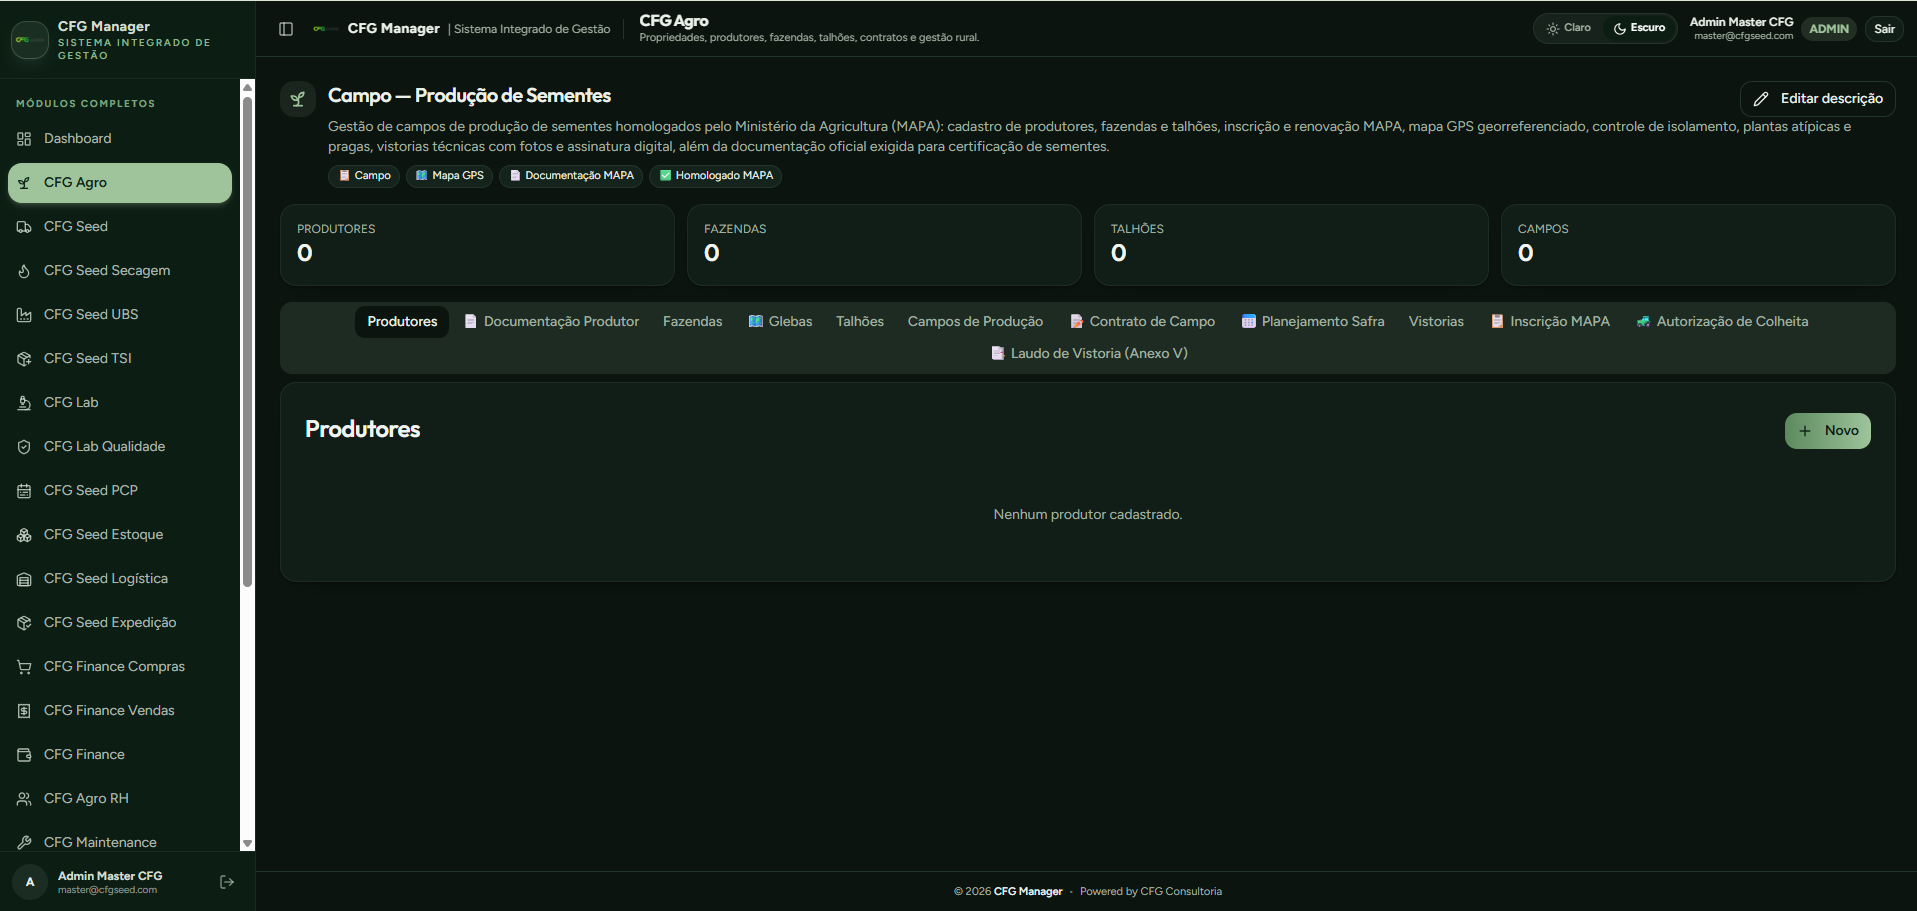Click the Documentação MAPA tag chip

(571, 176)
